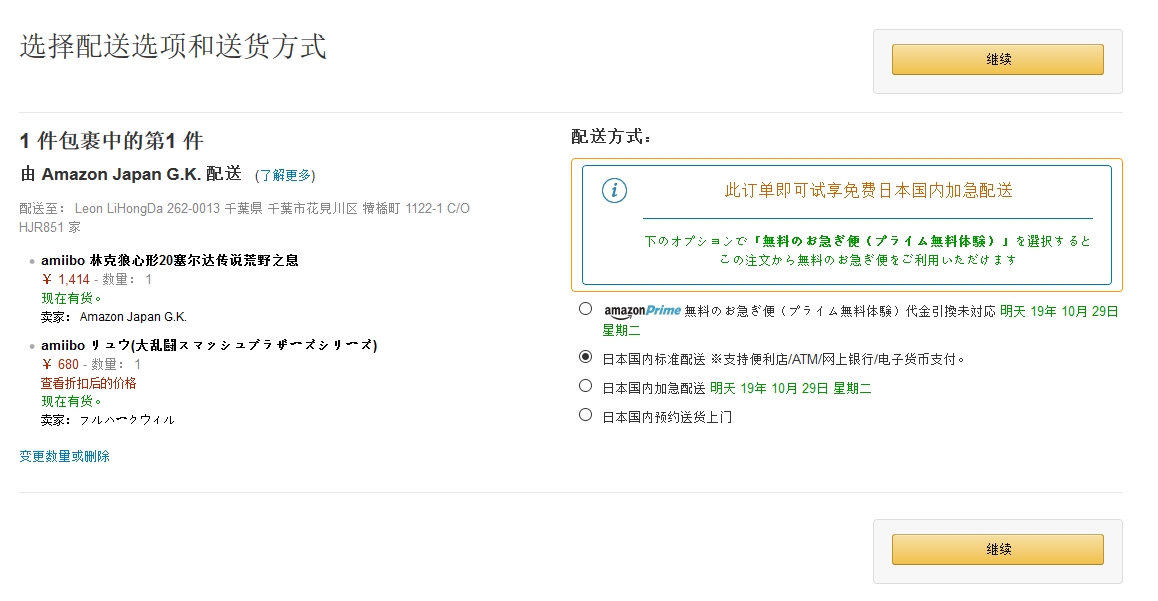Click the 变更数量或删除 link
The image size is (1158, 601).
(x=64, y=456)
